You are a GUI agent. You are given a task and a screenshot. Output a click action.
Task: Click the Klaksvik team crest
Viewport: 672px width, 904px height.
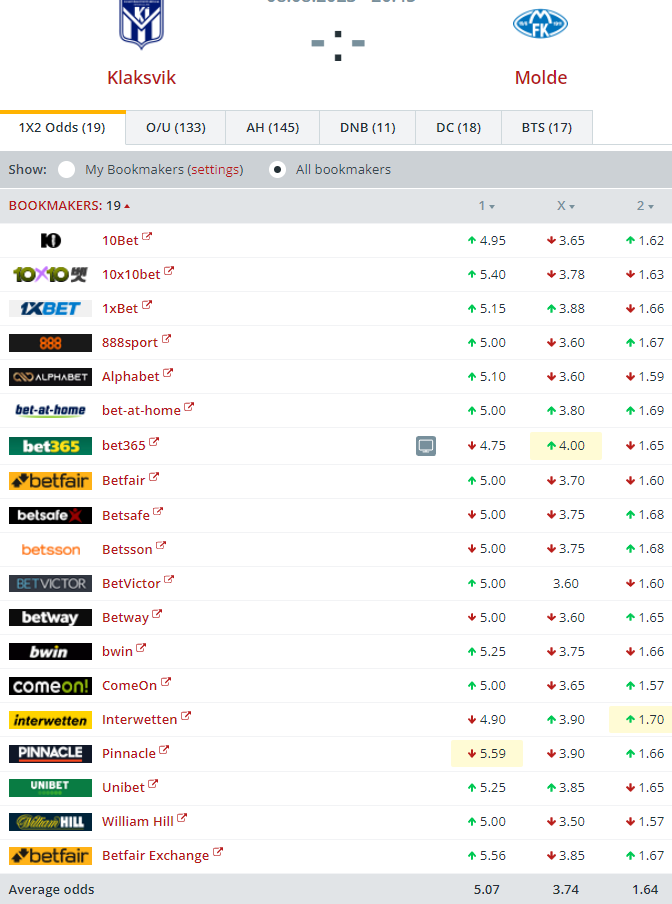pyautogui.click(x=142, y=24)
